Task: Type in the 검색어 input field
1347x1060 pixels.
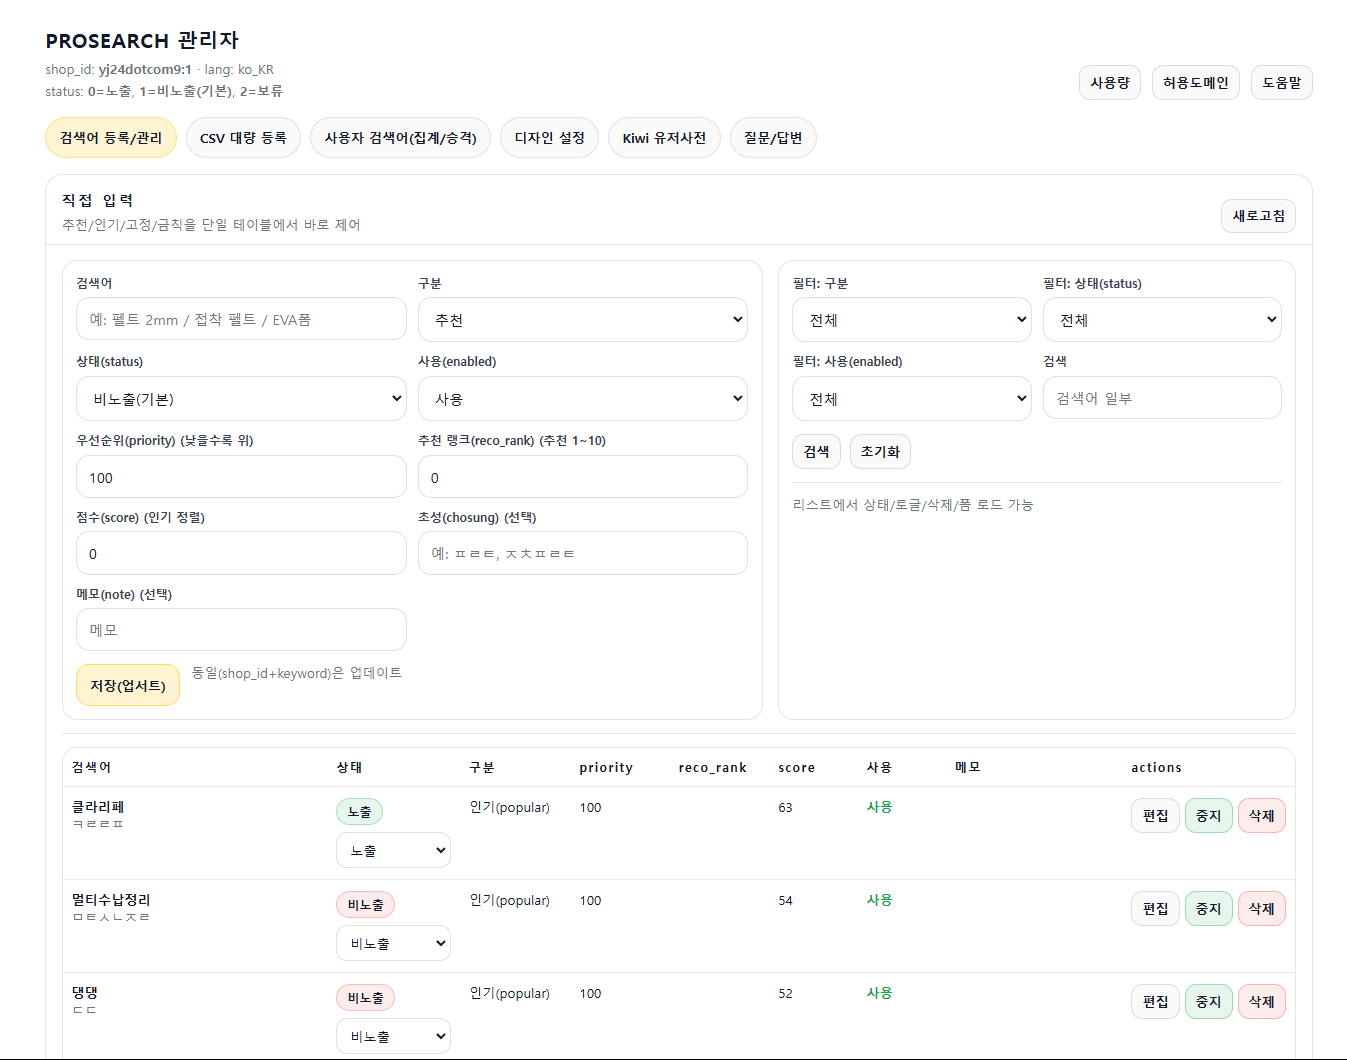Action: tap(241, 318)
